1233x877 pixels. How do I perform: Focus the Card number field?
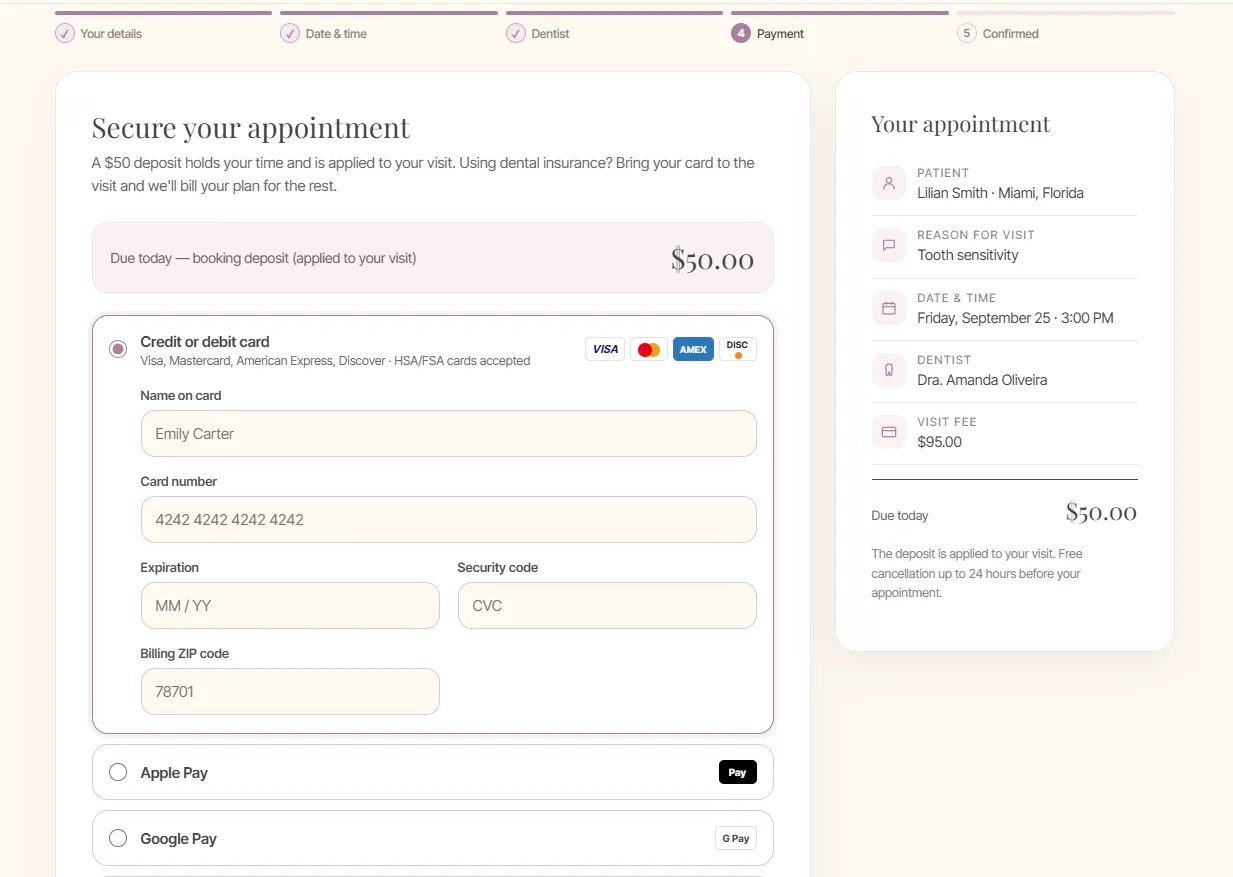(448, 519)
